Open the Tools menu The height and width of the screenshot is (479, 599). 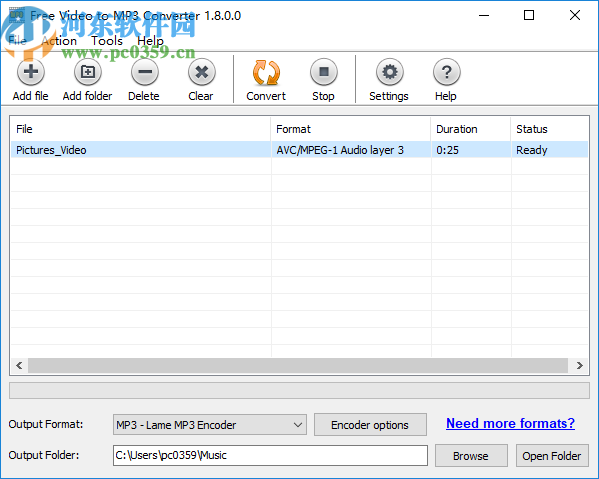107,40
